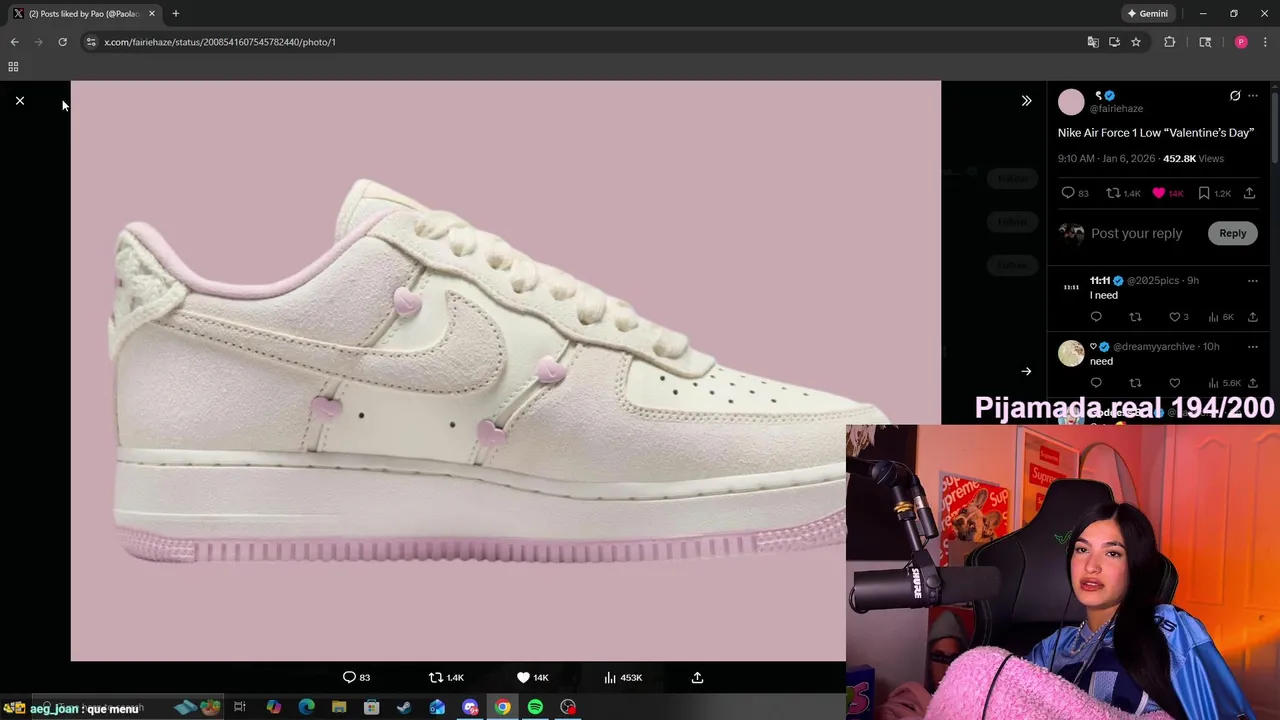Open Chrome Extensions puzzle icon
Screen dimensions: 1280x720
click(x=1169, y=42)
